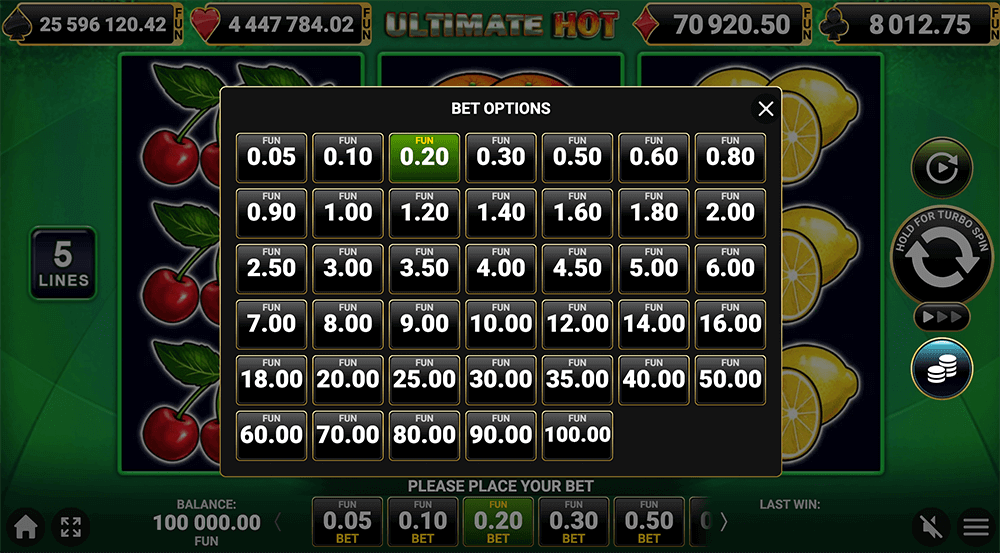Choose the 40.00 bet value
This screenshot has width=1000, height=553.
click(654, 380)
